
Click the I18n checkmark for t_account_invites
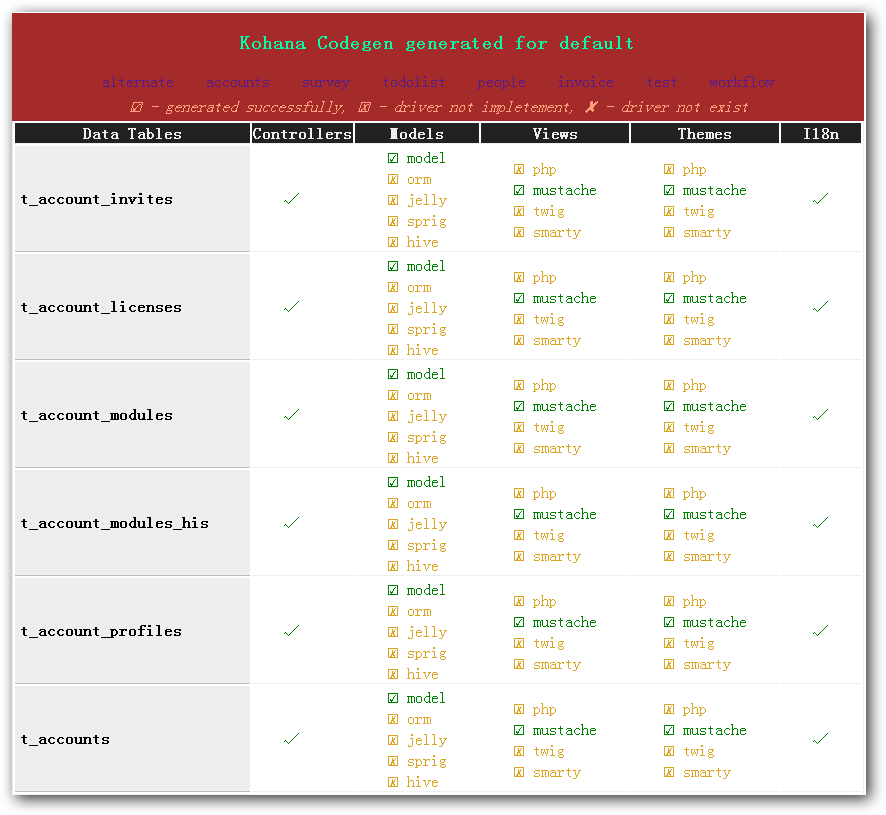[820, 199]
